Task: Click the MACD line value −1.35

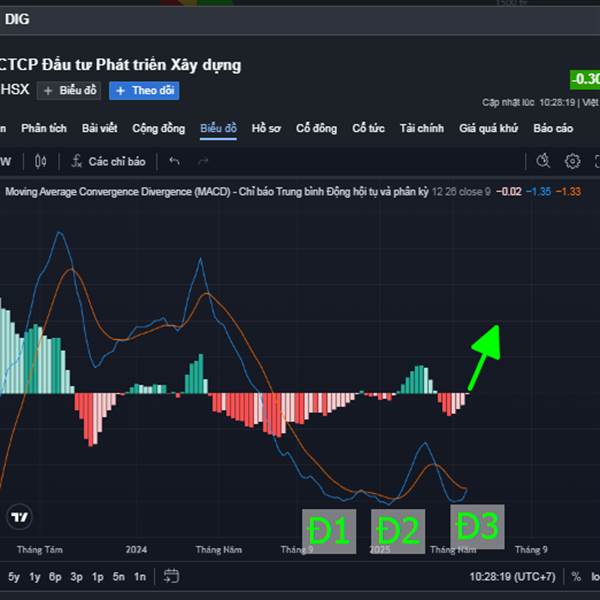Action: 538,192
